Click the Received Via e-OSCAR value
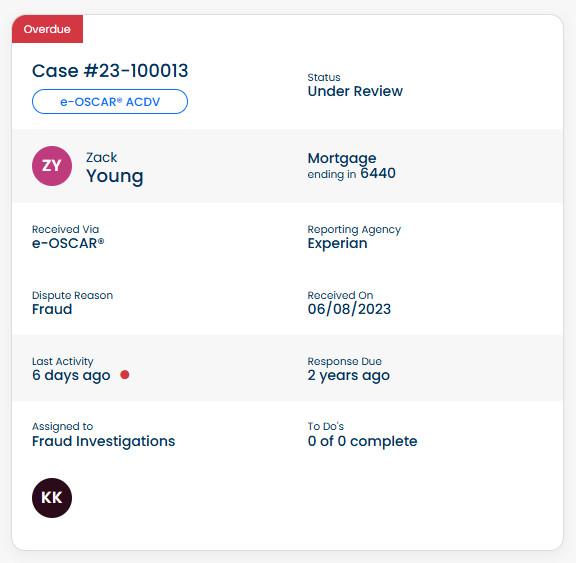Image resolution: width=576 pixels, height=563 pixels. tap(68, 243)
